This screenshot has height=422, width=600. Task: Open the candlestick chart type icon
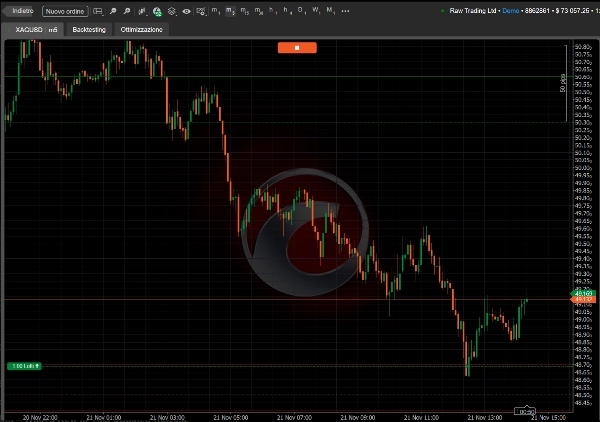[x=143, y=11]
